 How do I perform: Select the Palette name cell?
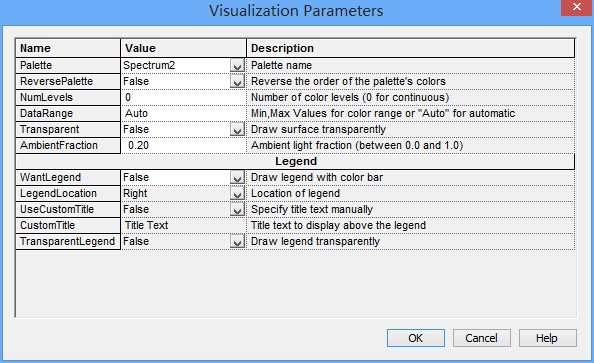[x=68, y=66]
